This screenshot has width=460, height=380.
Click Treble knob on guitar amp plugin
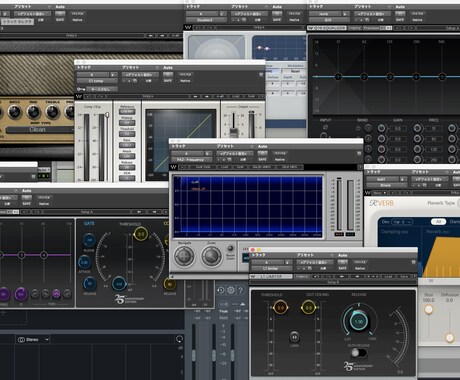tap(52, 112)
